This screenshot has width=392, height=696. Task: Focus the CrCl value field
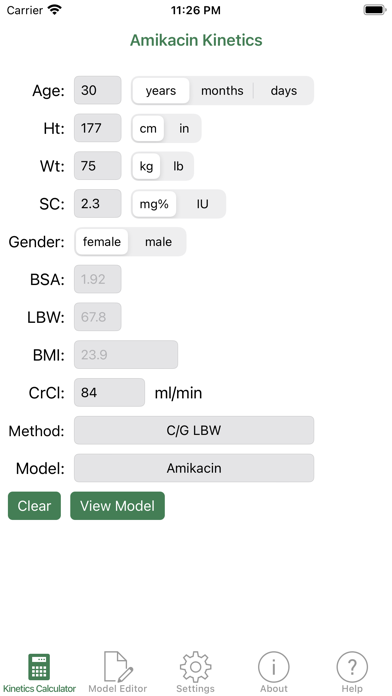pos(109,392)
